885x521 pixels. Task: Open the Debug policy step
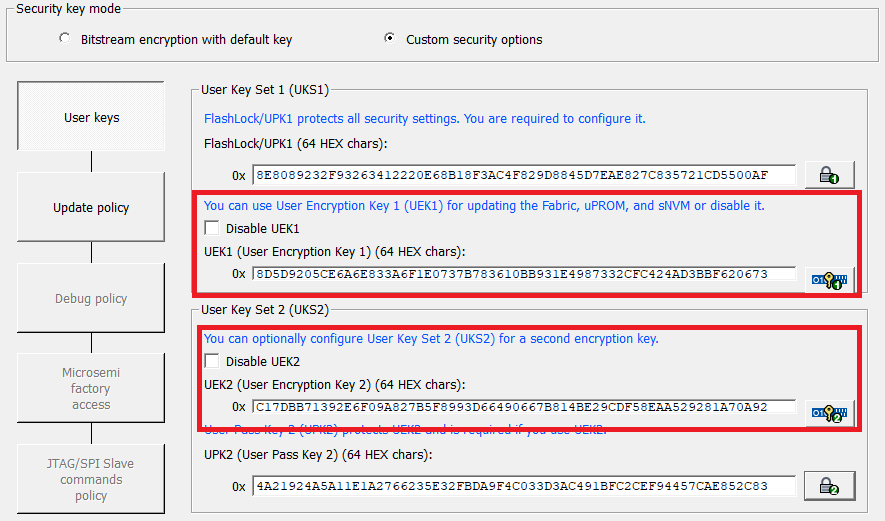[91, 298]
